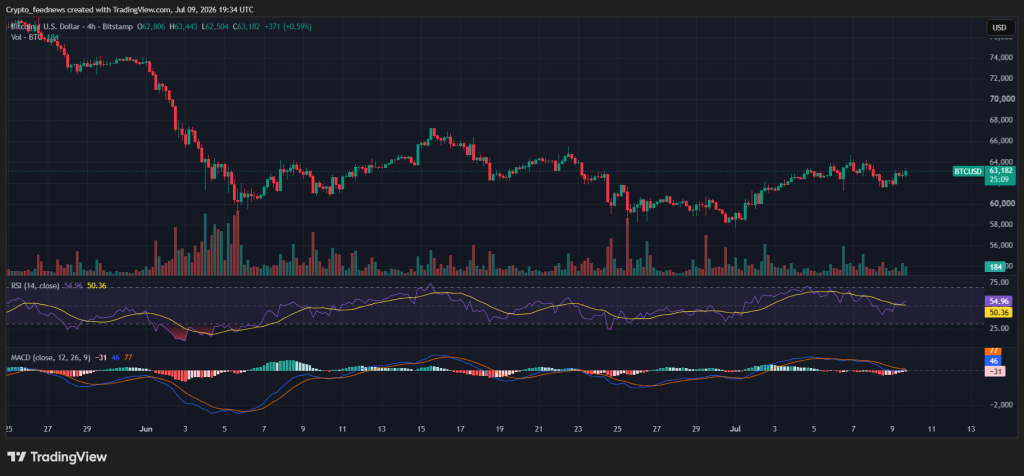The image size is (1024, 476).
Task: Click the 74,000 price axis label
Action: pos(1001,57)
